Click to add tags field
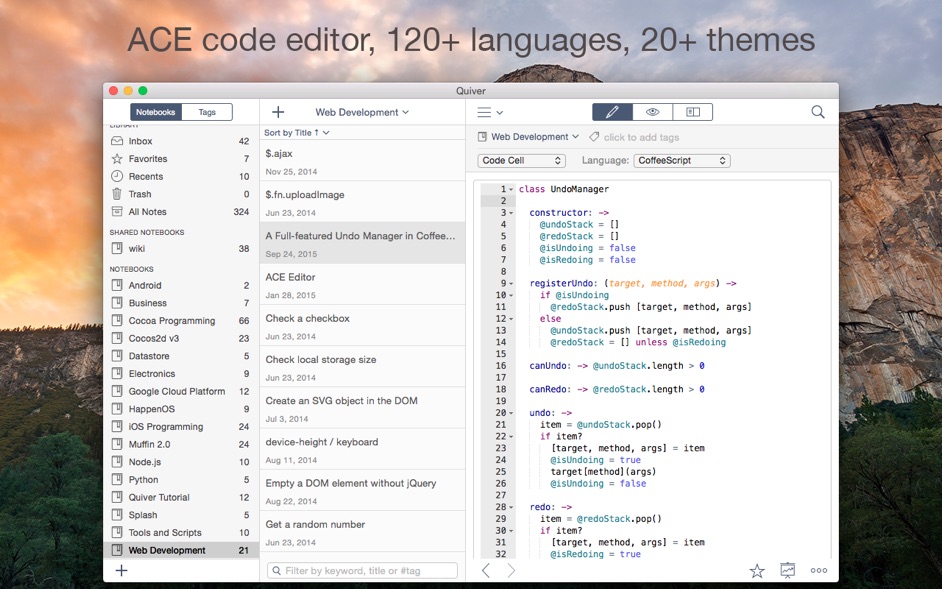The height and width of the screenshot is (589, 942). click(640, 137)
